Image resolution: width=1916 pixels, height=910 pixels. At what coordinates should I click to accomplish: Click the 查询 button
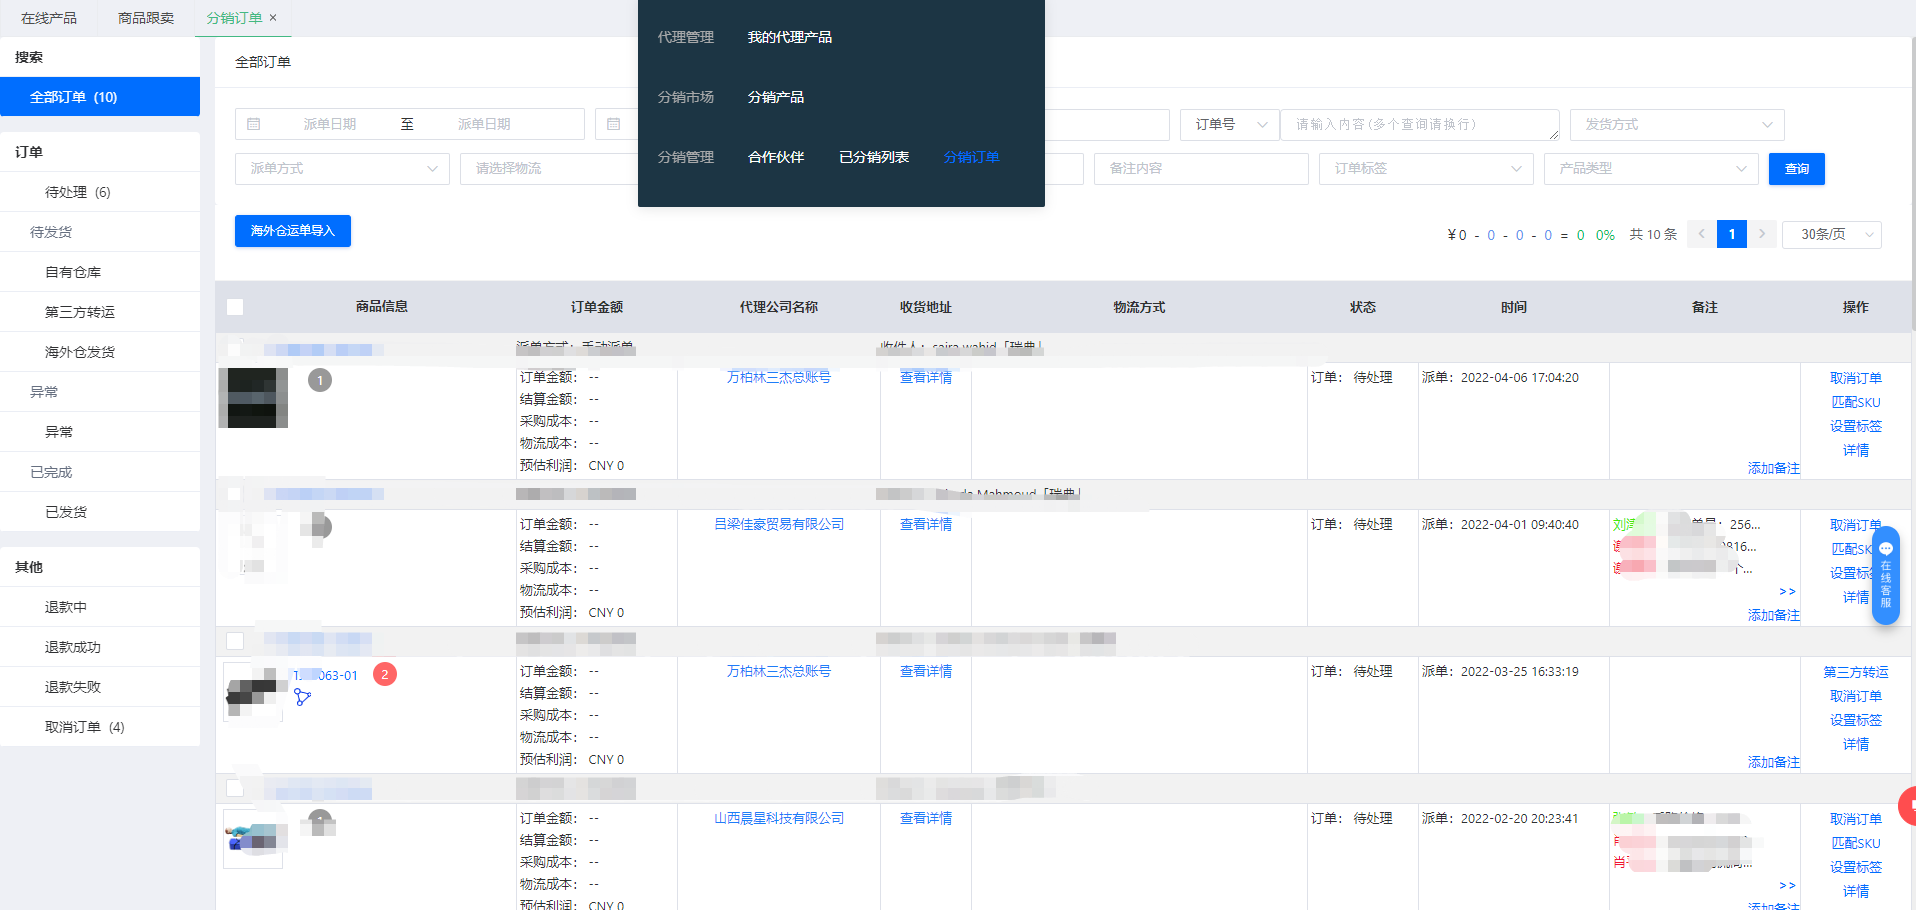coord(1797,169)
